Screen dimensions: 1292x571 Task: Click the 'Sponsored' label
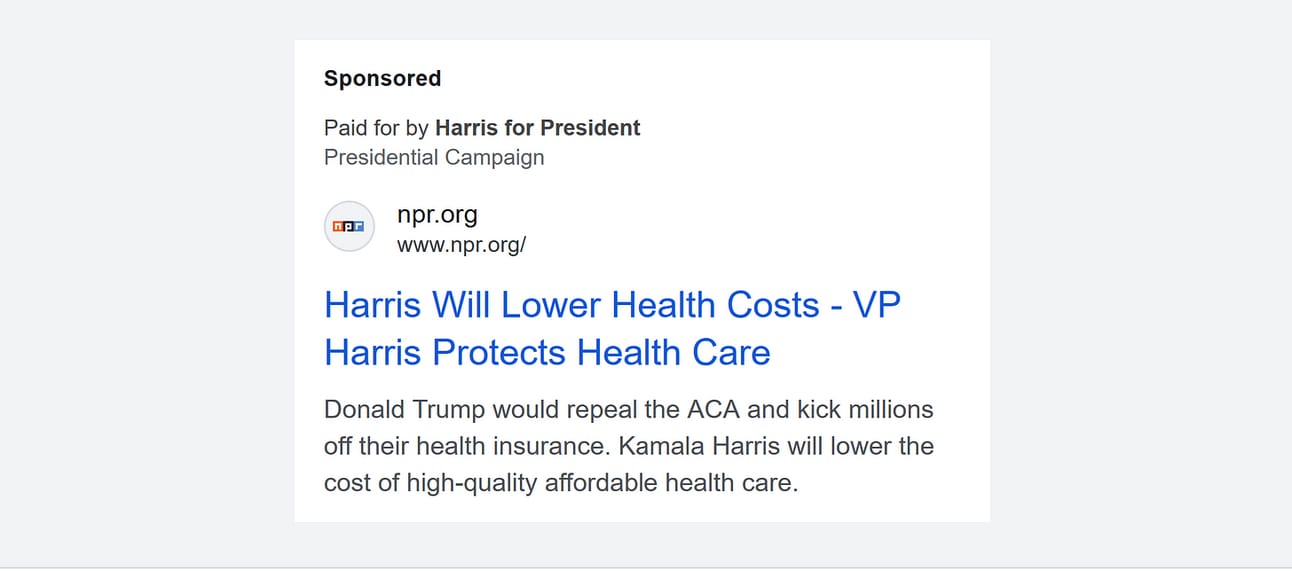382,78
